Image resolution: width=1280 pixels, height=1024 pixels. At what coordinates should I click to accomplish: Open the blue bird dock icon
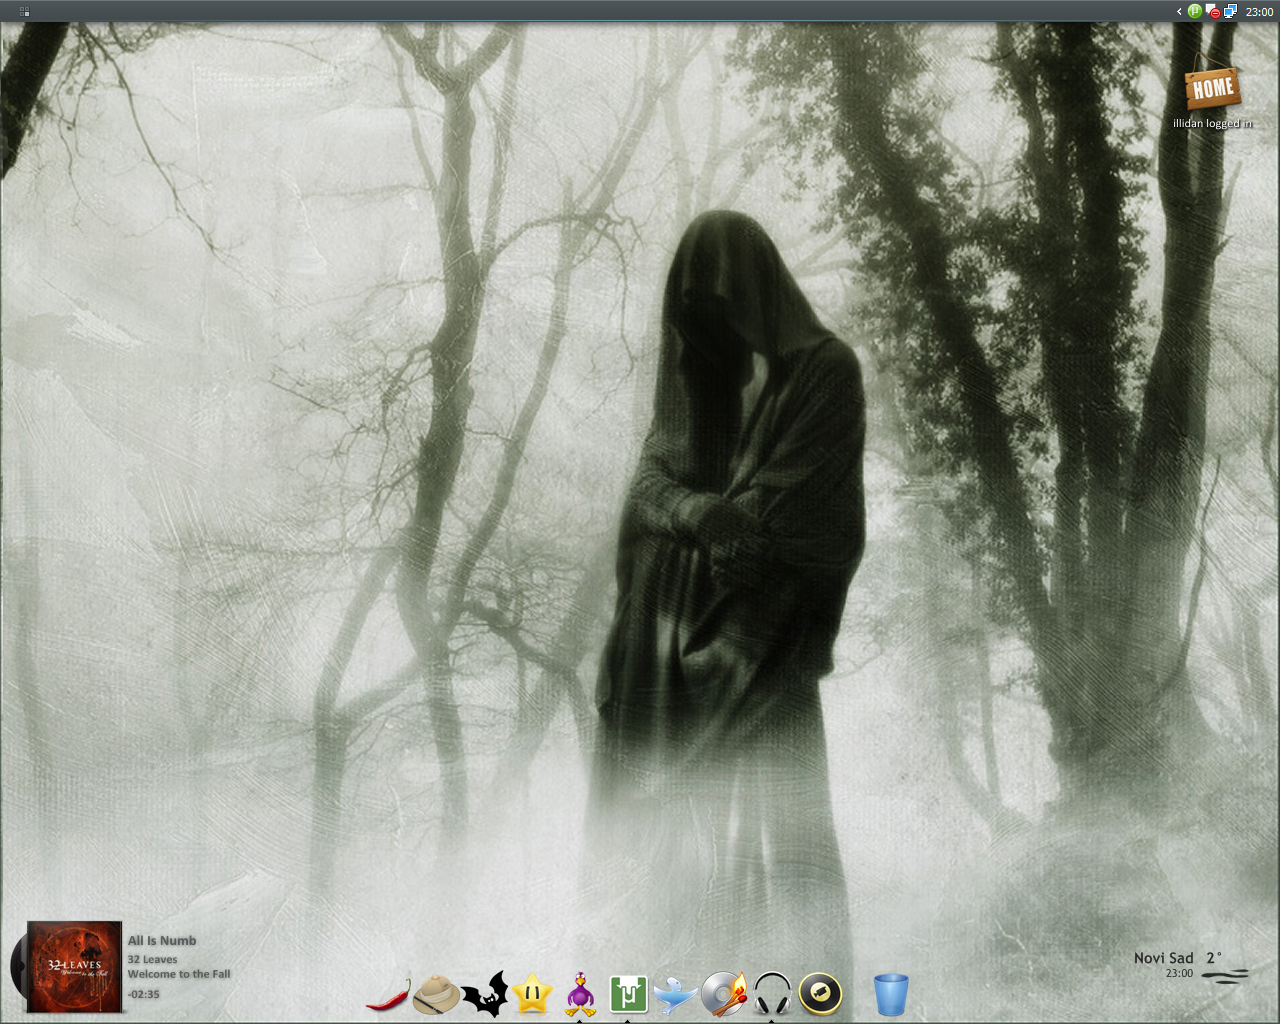pyautogui.click(x=675, y=995)
